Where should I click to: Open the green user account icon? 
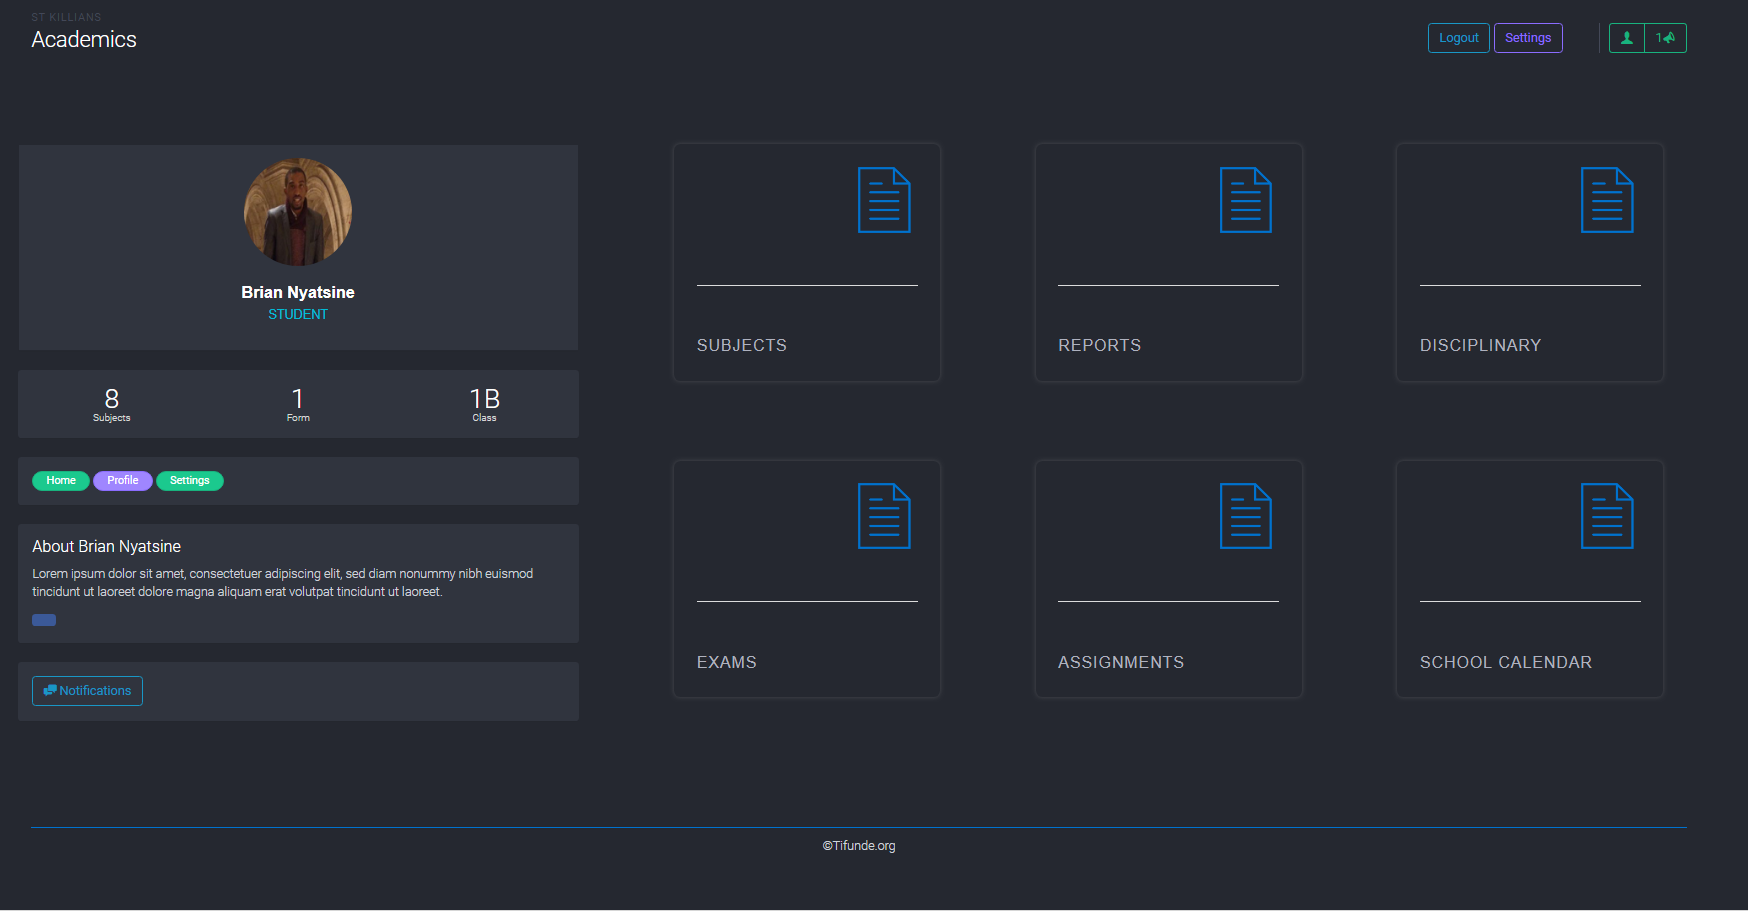tap(1627, 38)
